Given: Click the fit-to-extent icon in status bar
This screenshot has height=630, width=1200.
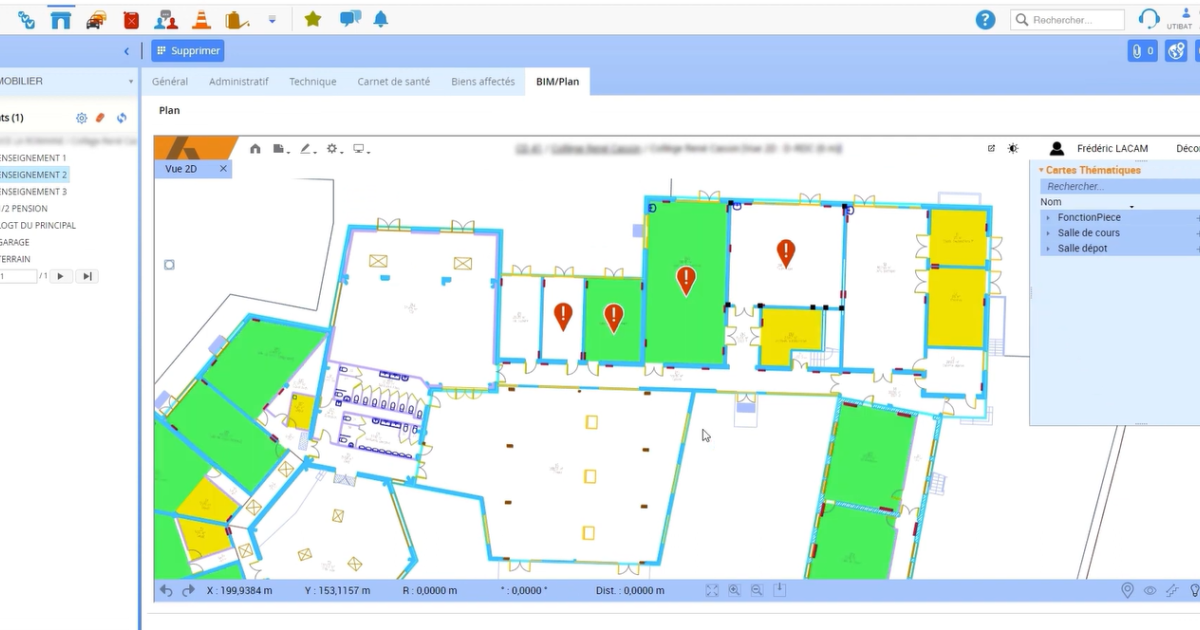Looking at the screenshot, I should [711, 591].
